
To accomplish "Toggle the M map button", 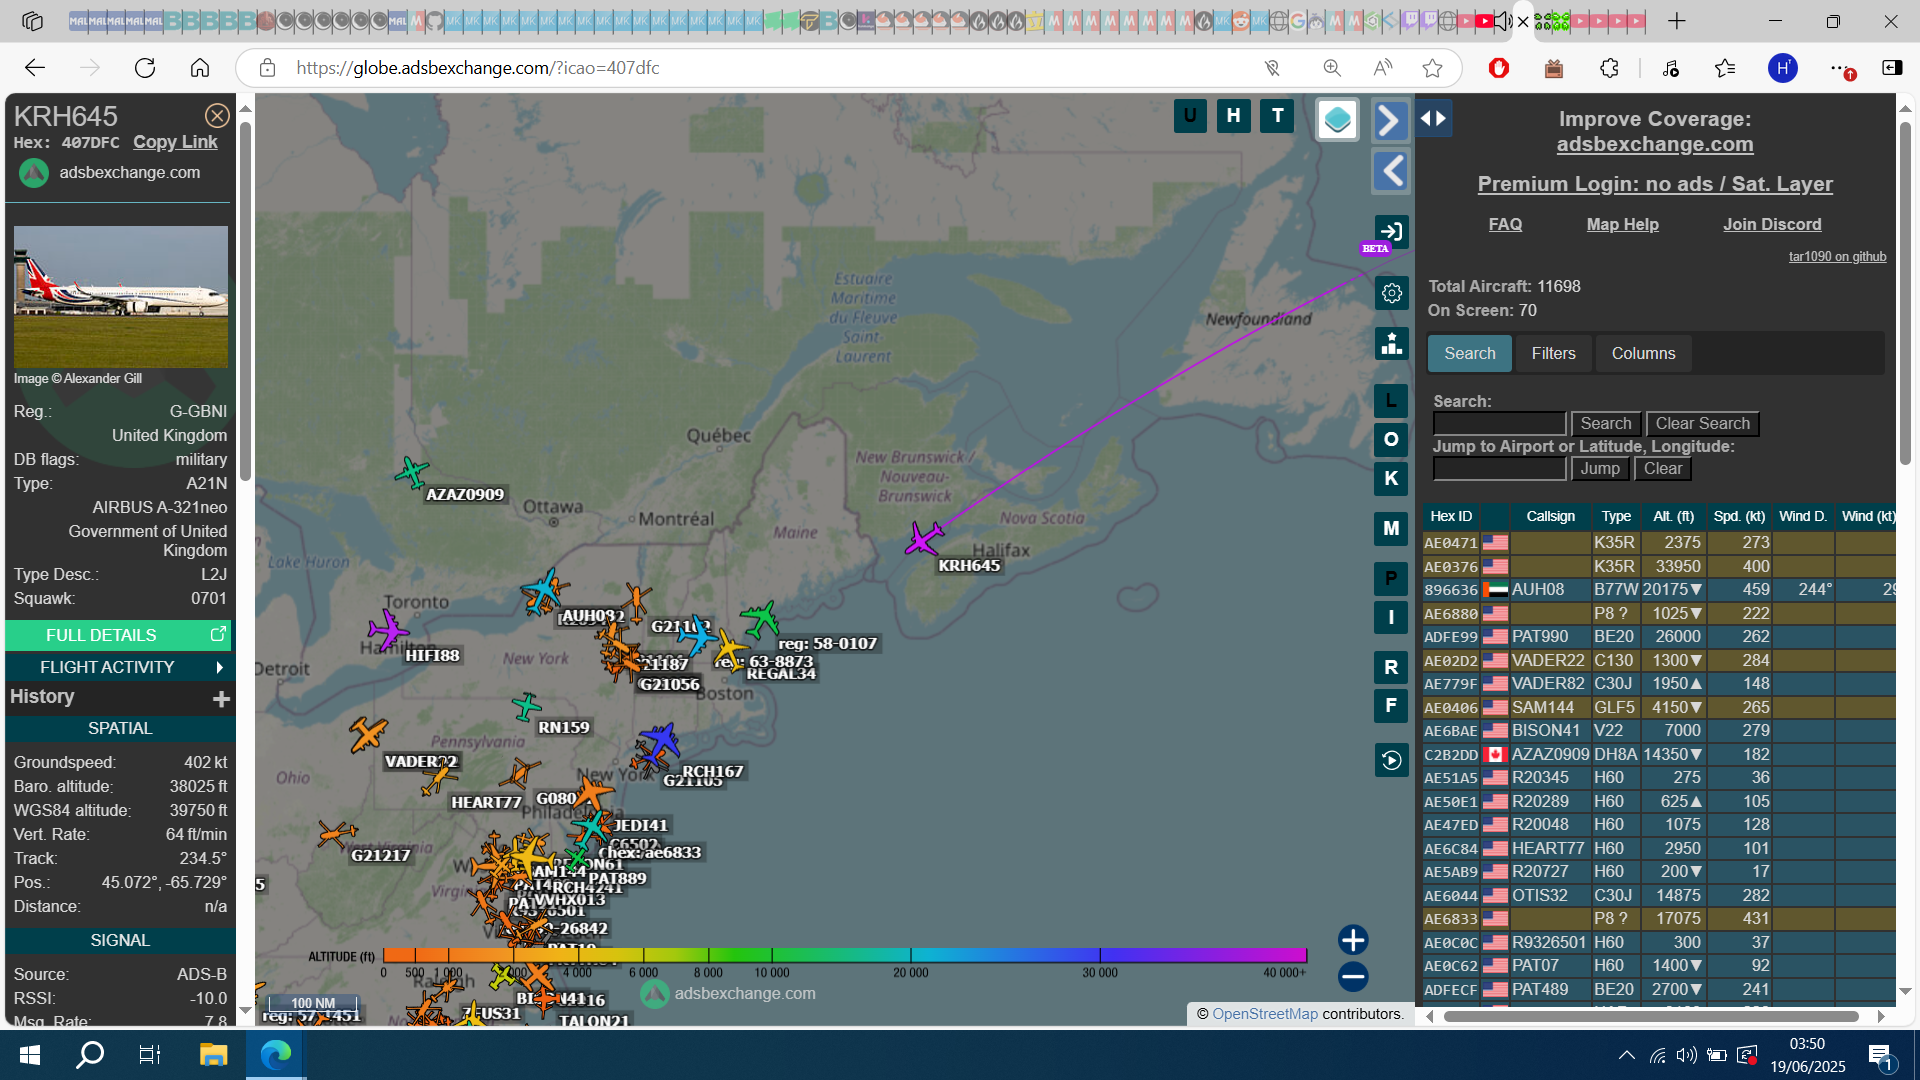I will point(1391,529).
